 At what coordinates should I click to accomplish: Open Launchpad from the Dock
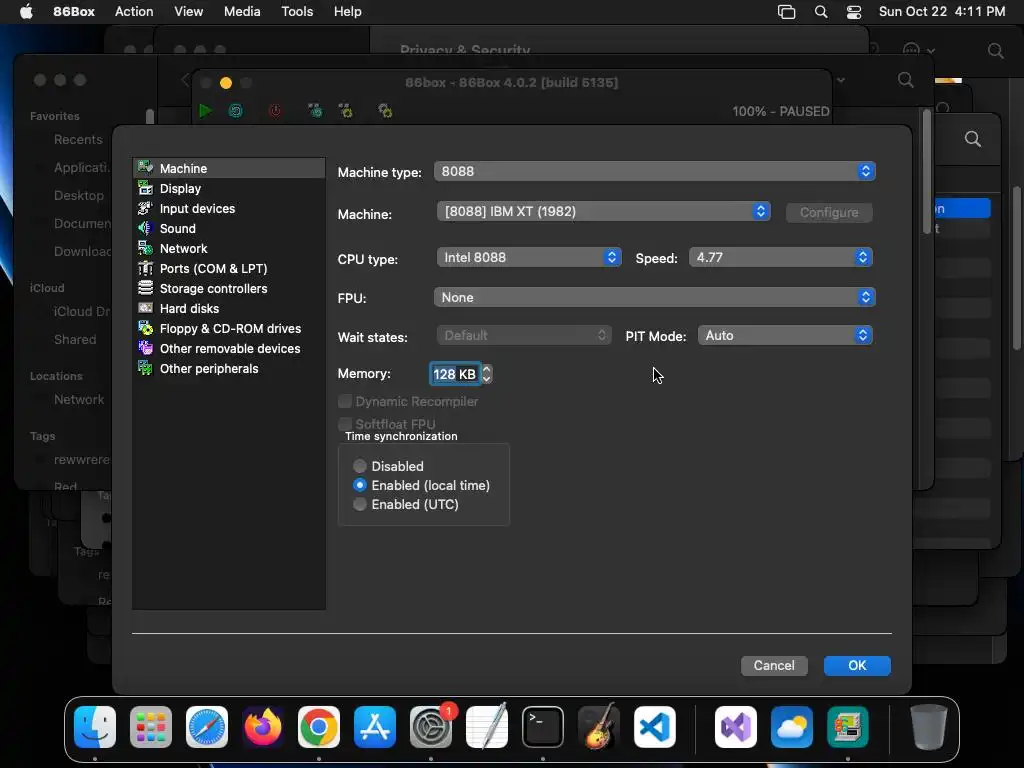point(151,727)
